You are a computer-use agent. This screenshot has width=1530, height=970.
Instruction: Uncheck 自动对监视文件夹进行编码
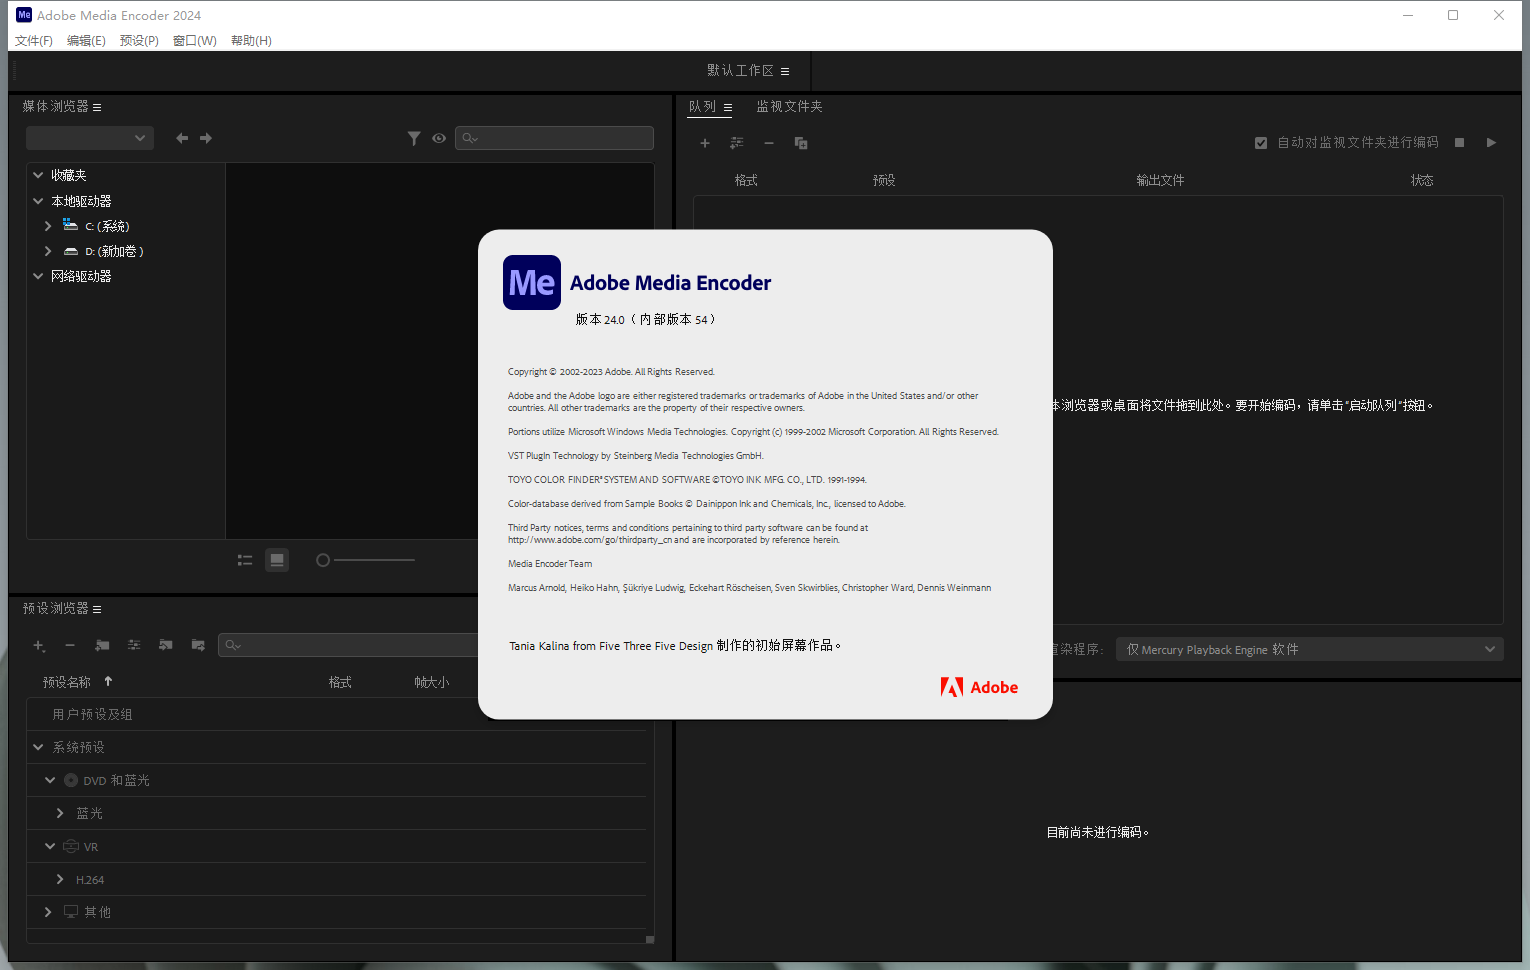click(x=1261, y=142)
